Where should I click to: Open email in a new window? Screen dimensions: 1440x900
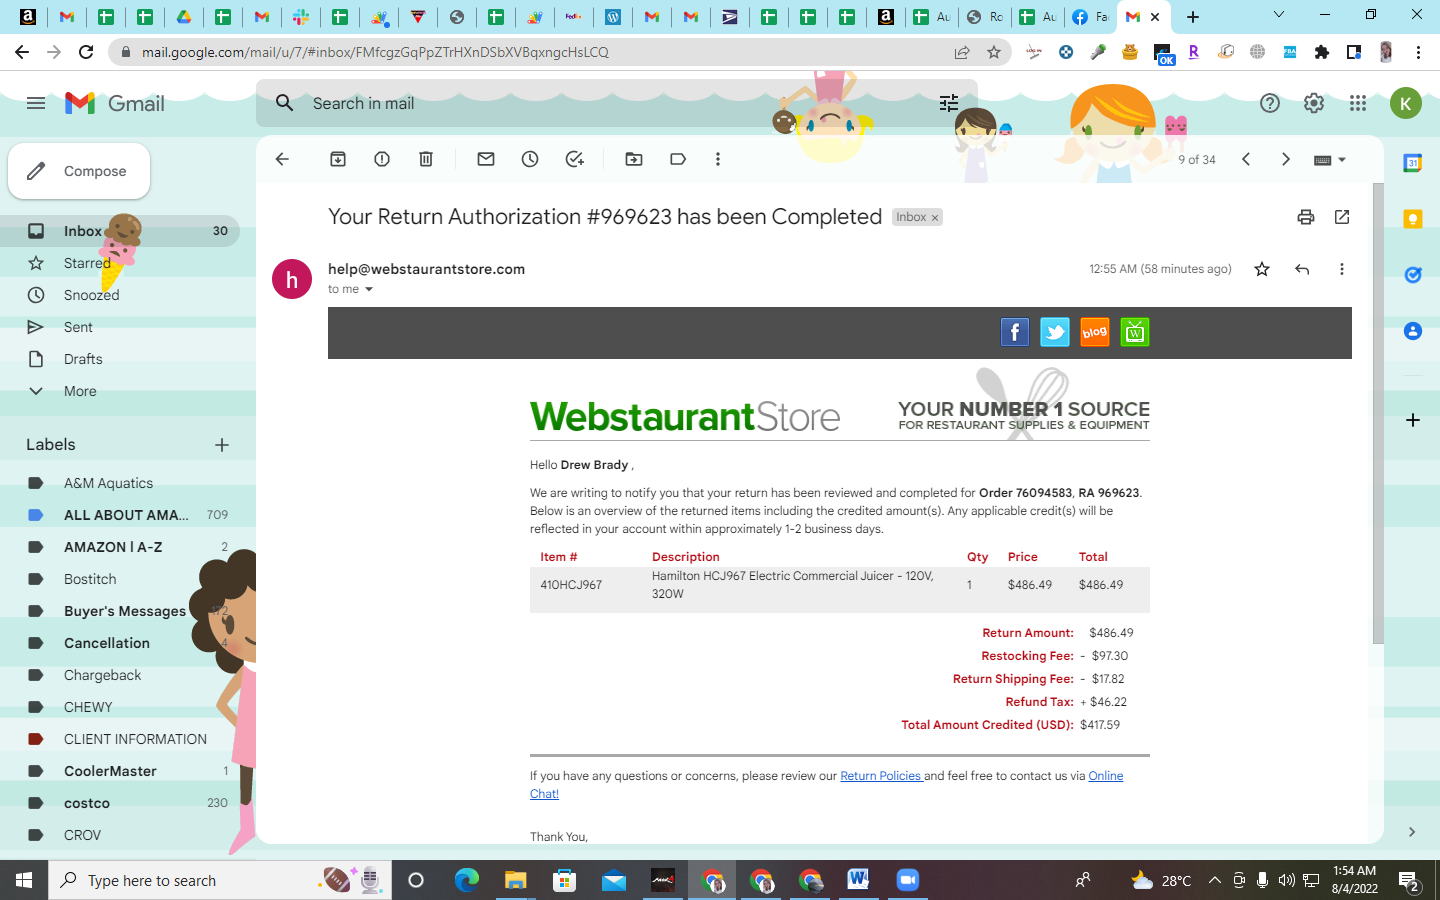coord(1342,217)
